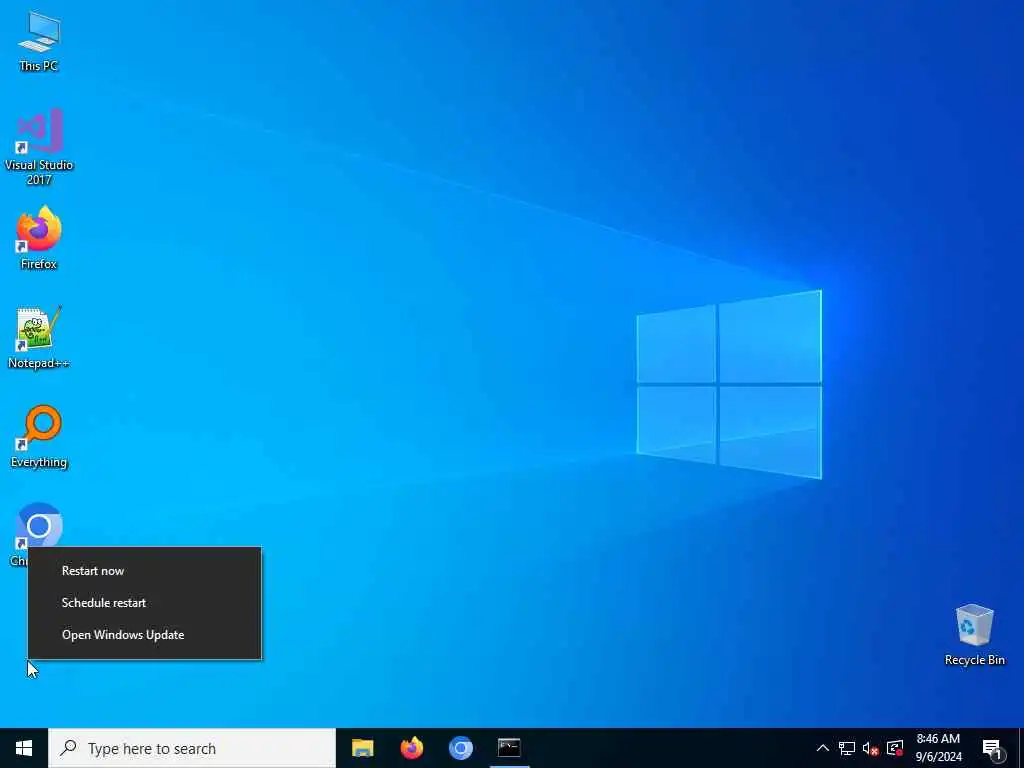Open the Windows Start menu

click(24, 748)
